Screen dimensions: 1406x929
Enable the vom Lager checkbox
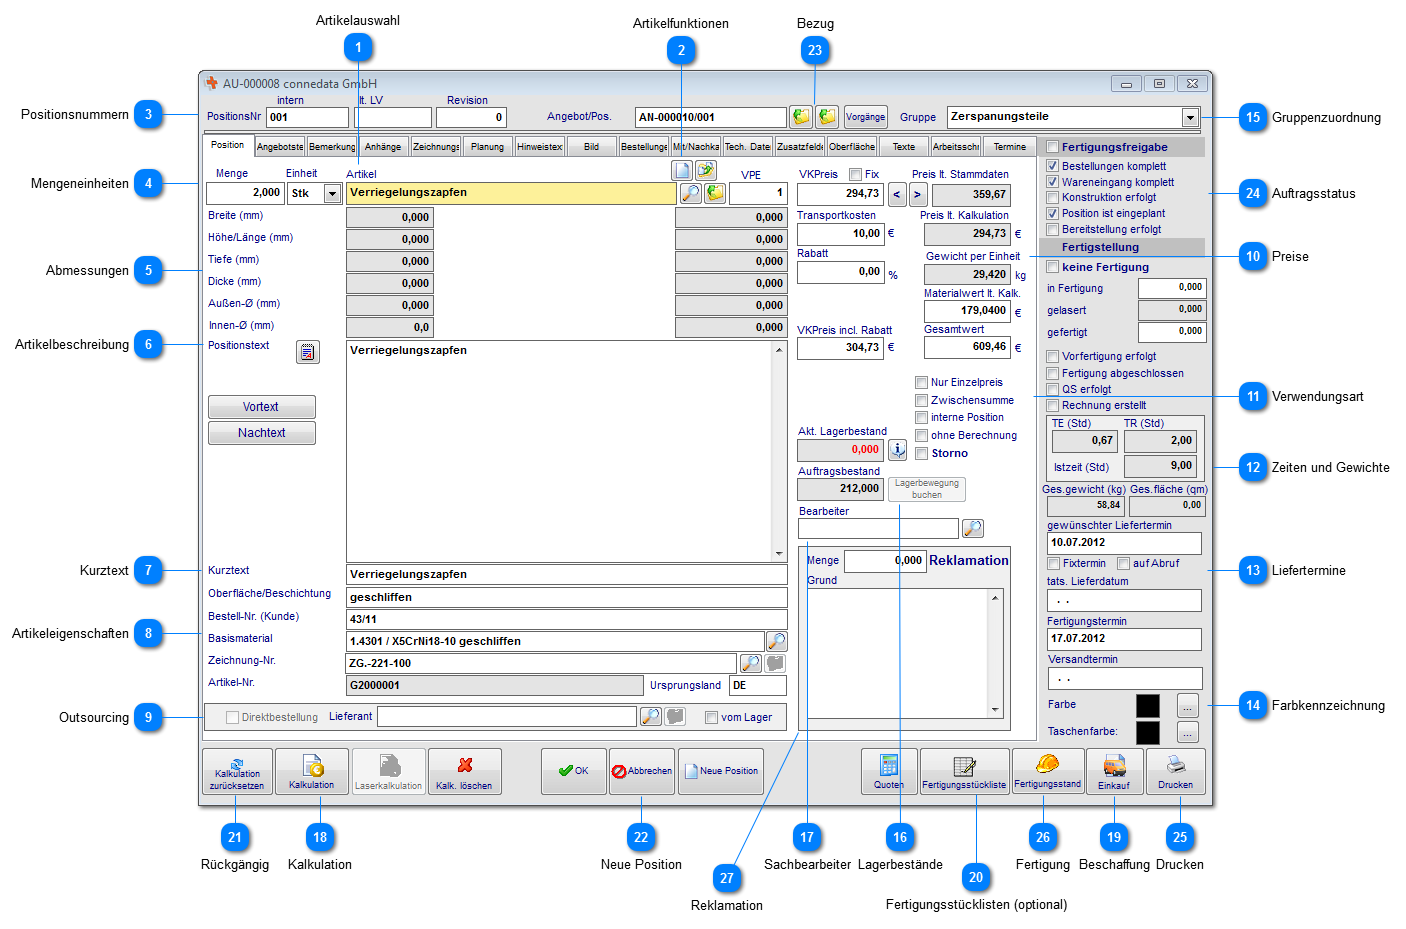(x=711, y=717)
